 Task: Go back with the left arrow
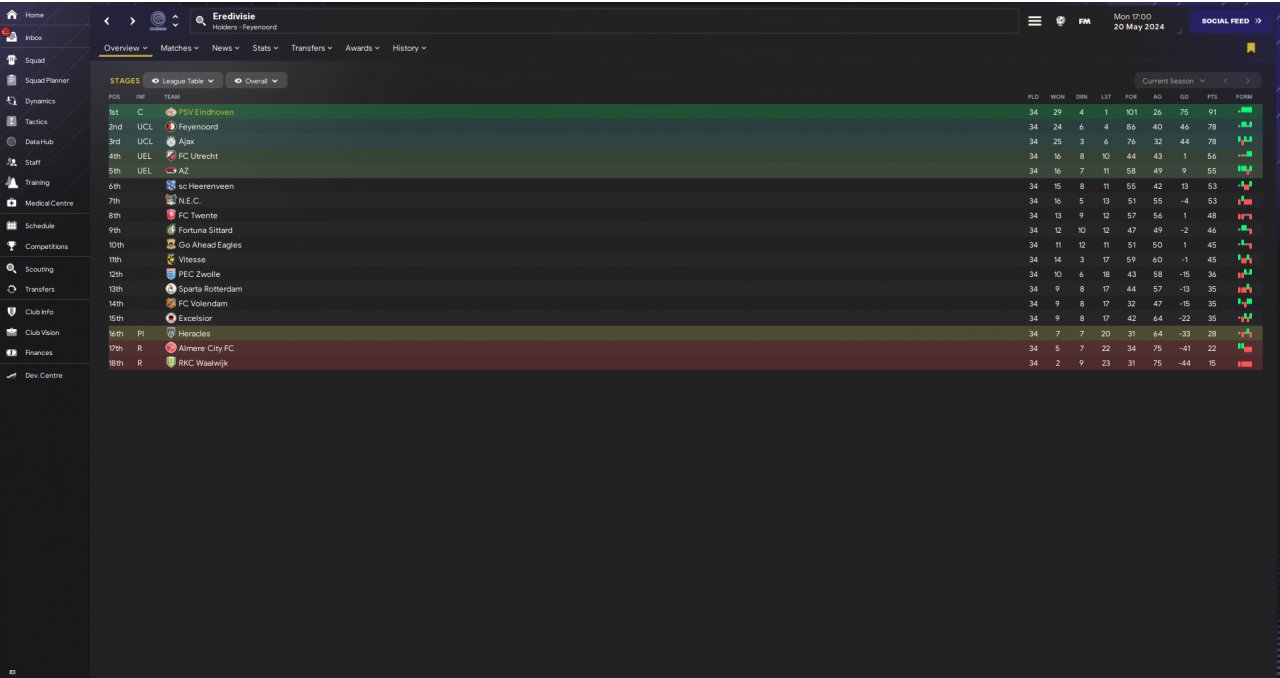click(x=107, y=21)
